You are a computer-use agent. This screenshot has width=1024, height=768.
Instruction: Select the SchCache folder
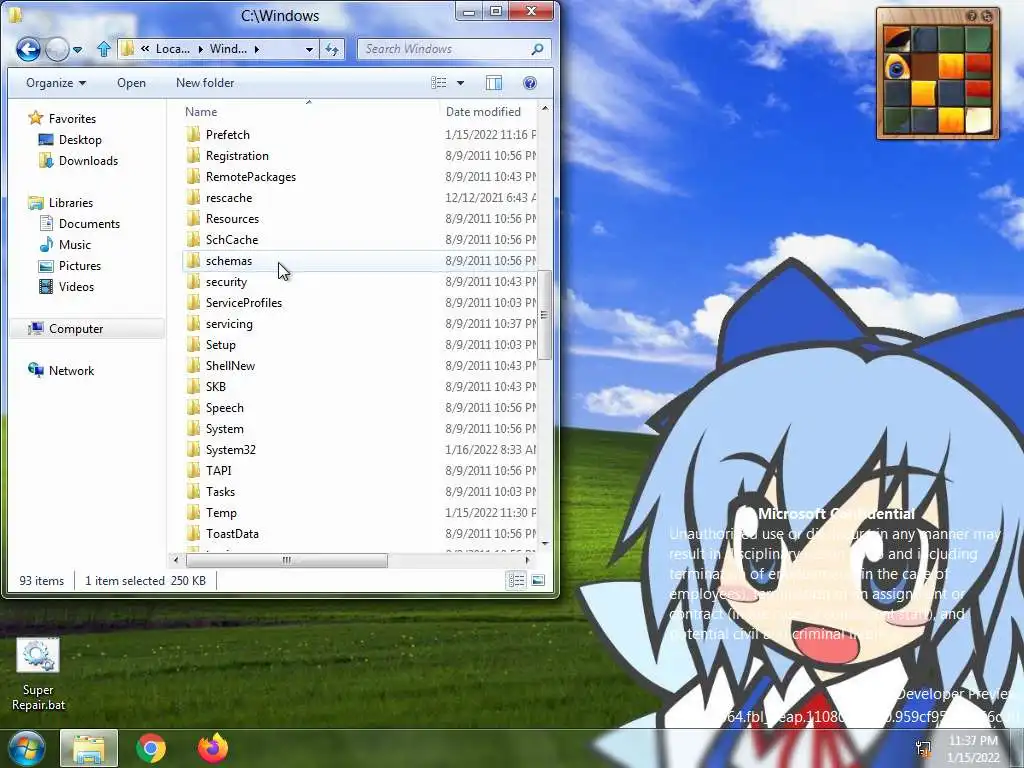(359, 240)
